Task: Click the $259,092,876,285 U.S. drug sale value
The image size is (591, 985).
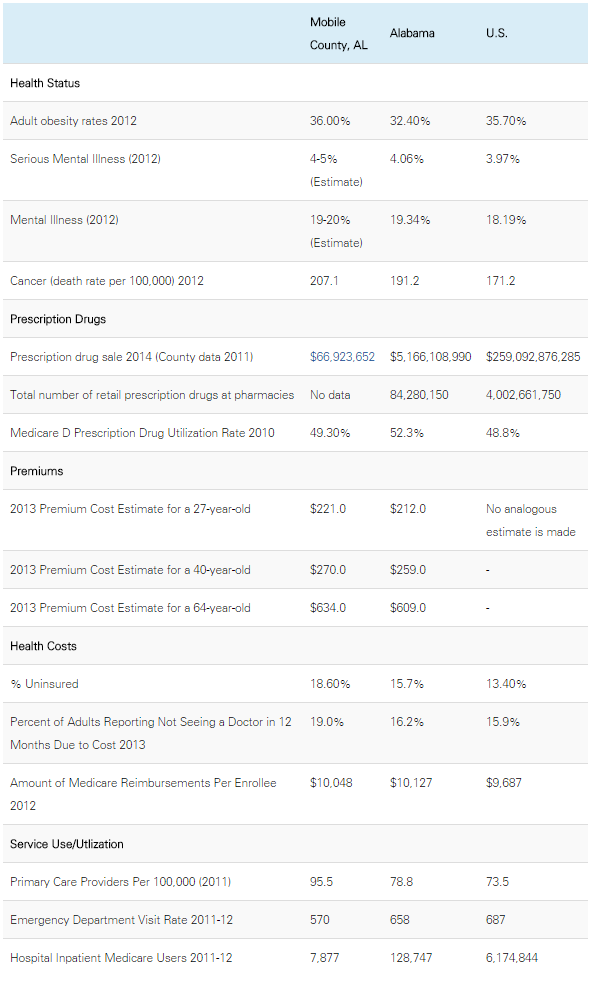Action: click(533, 357)
